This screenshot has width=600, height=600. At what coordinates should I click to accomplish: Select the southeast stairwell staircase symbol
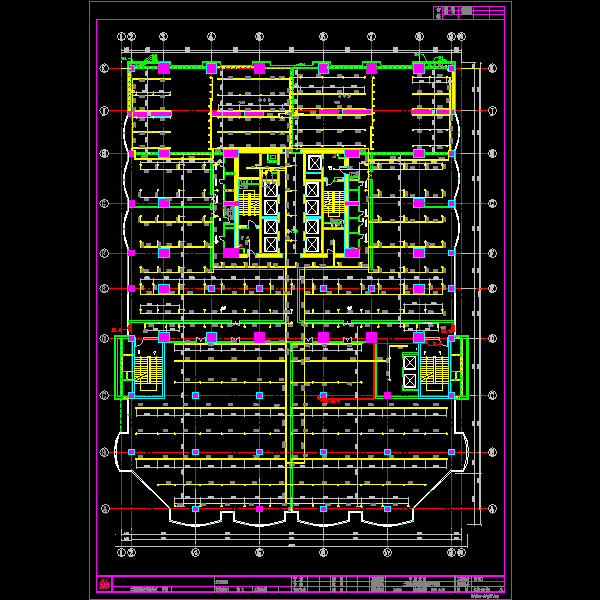tap(434, 370)
